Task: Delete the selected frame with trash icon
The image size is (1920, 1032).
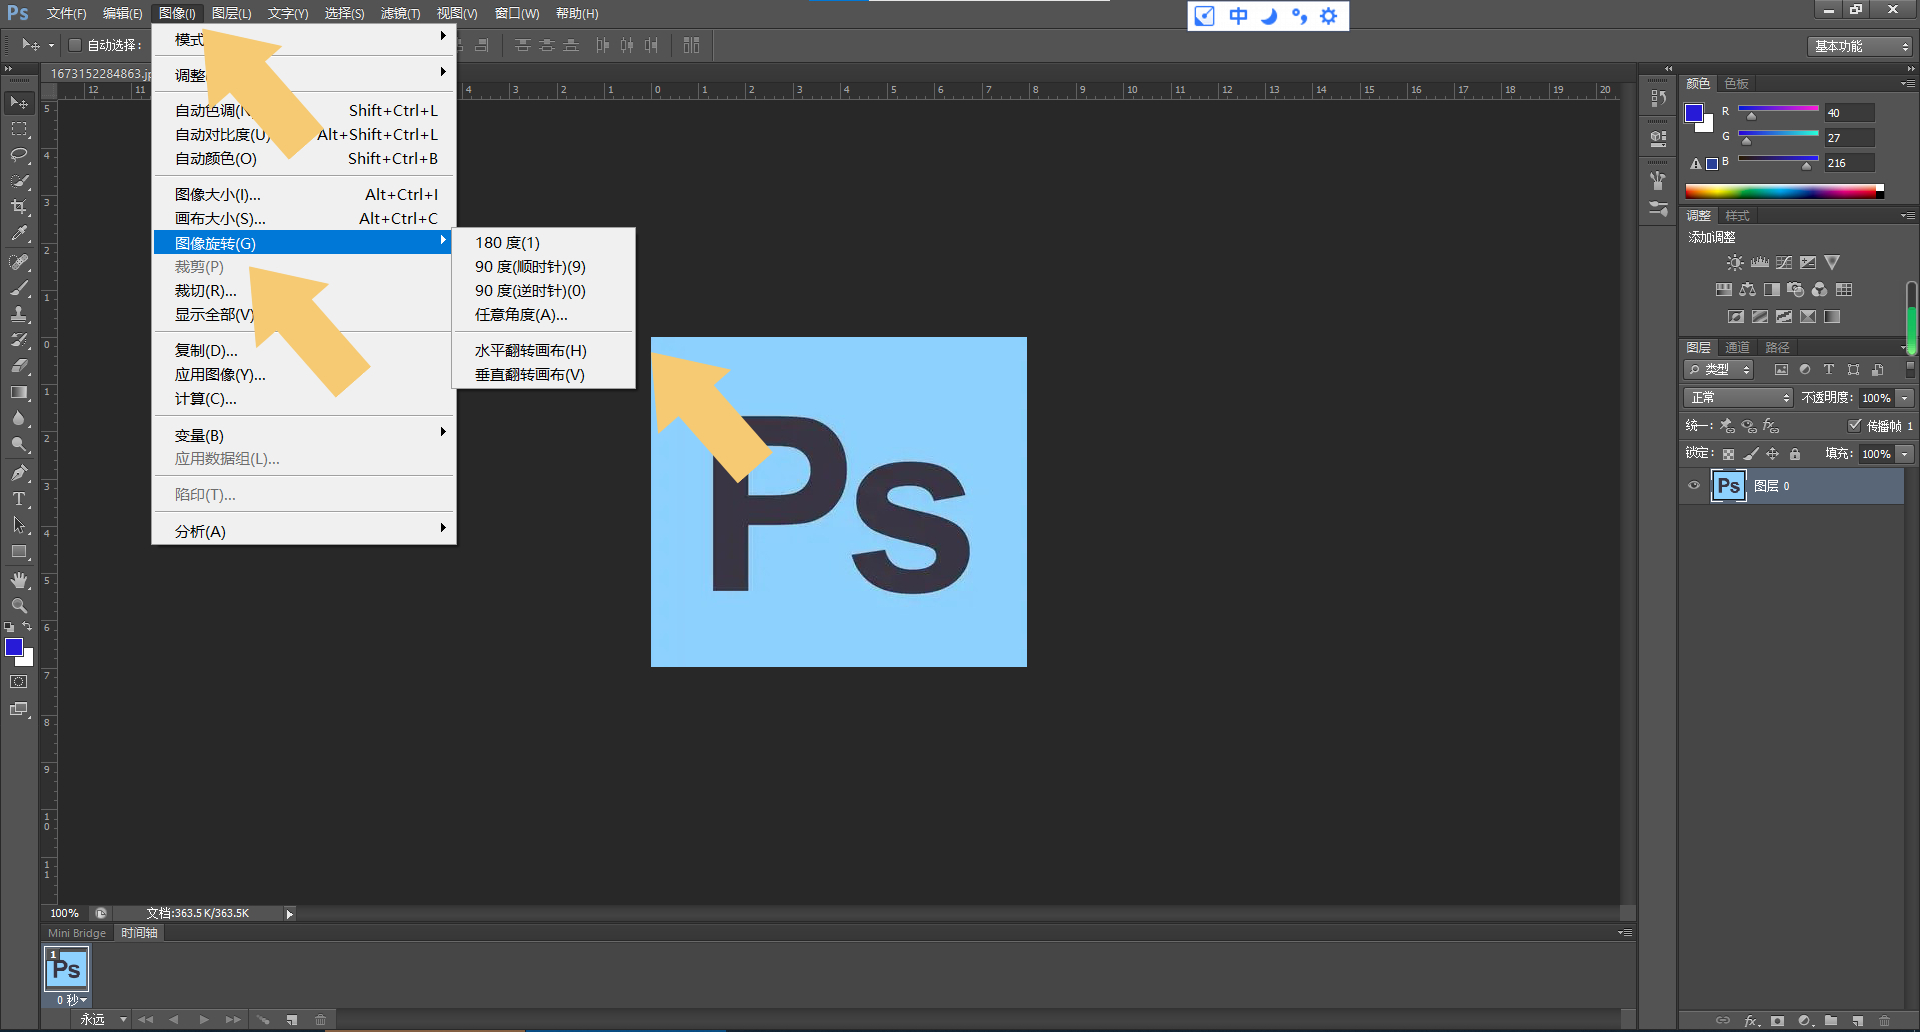Action: pyautogui.click(x=321, y=1020)
